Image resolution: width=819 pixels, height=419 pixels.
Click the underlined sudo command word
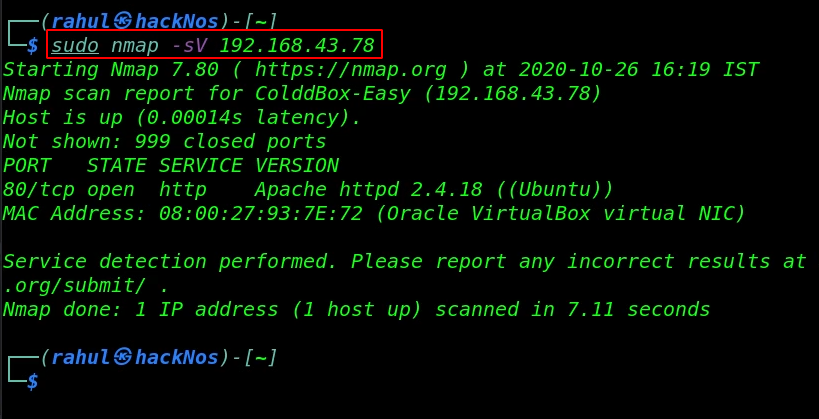[75, 46]
